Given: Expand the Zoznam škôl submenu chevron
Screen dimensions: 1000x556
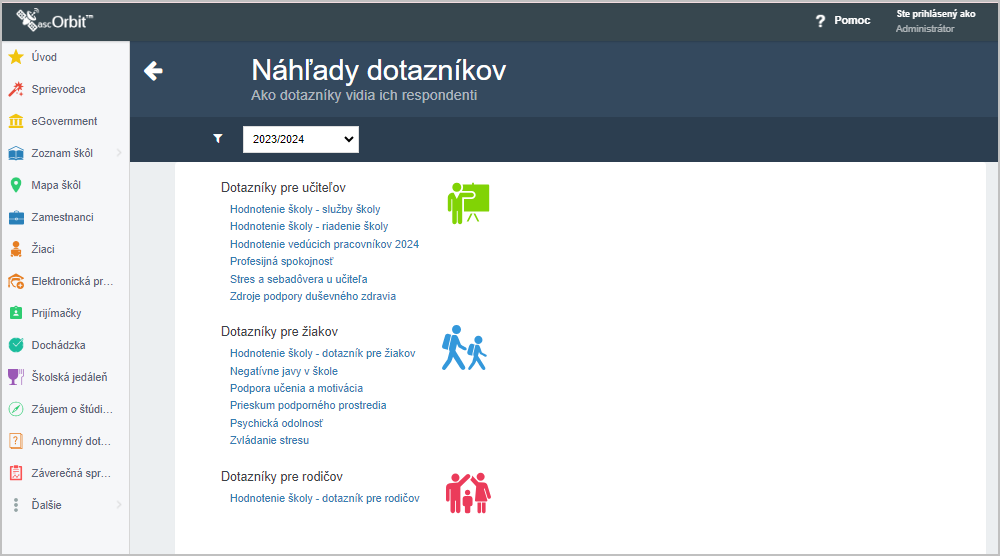Looking at the screenshot, I should (119, 153).
